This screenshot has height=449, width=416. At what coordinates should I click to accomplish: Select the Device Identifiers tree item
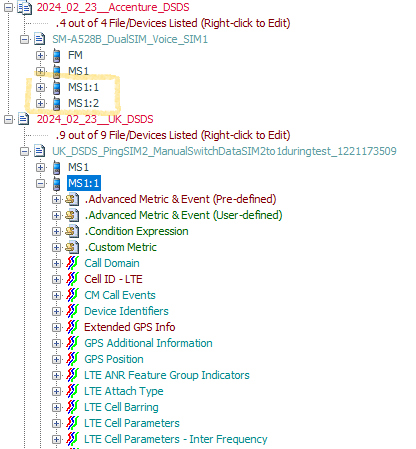126,311
